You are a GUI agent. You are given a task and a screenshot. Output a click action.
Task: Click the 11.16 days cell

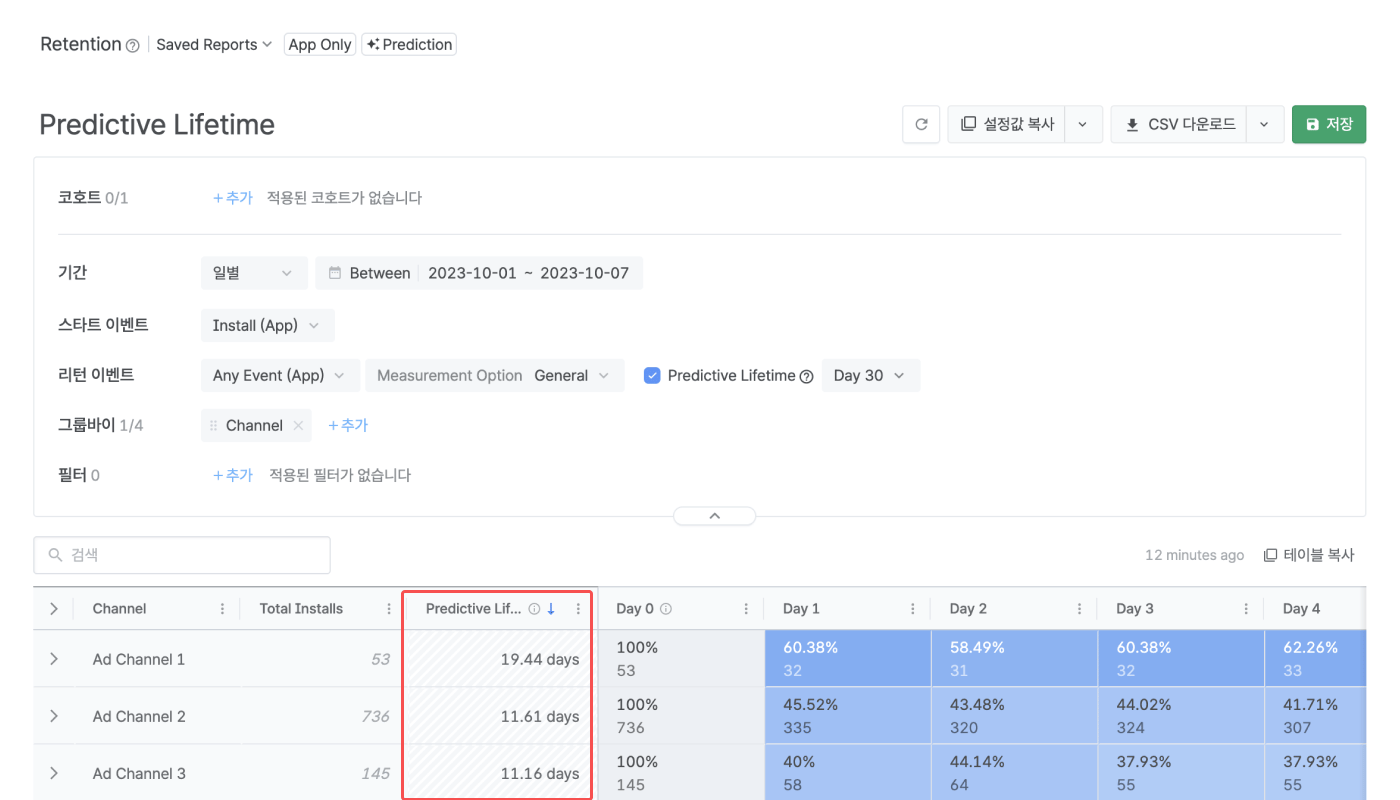pos(496,773)
